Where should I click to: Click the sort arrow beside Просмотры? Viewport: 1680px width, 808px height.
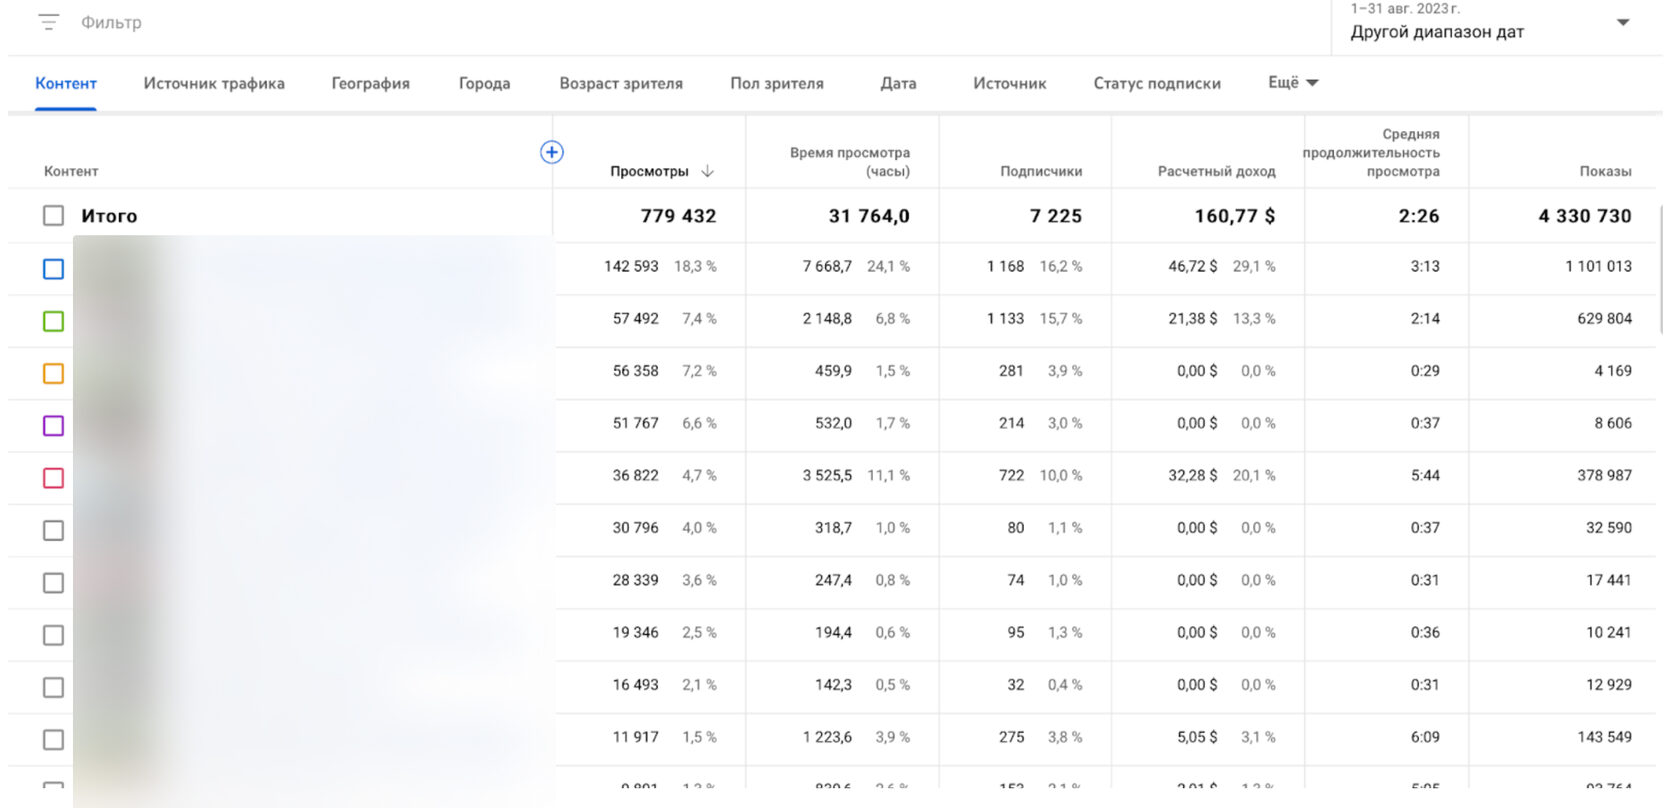pos(708,171)
